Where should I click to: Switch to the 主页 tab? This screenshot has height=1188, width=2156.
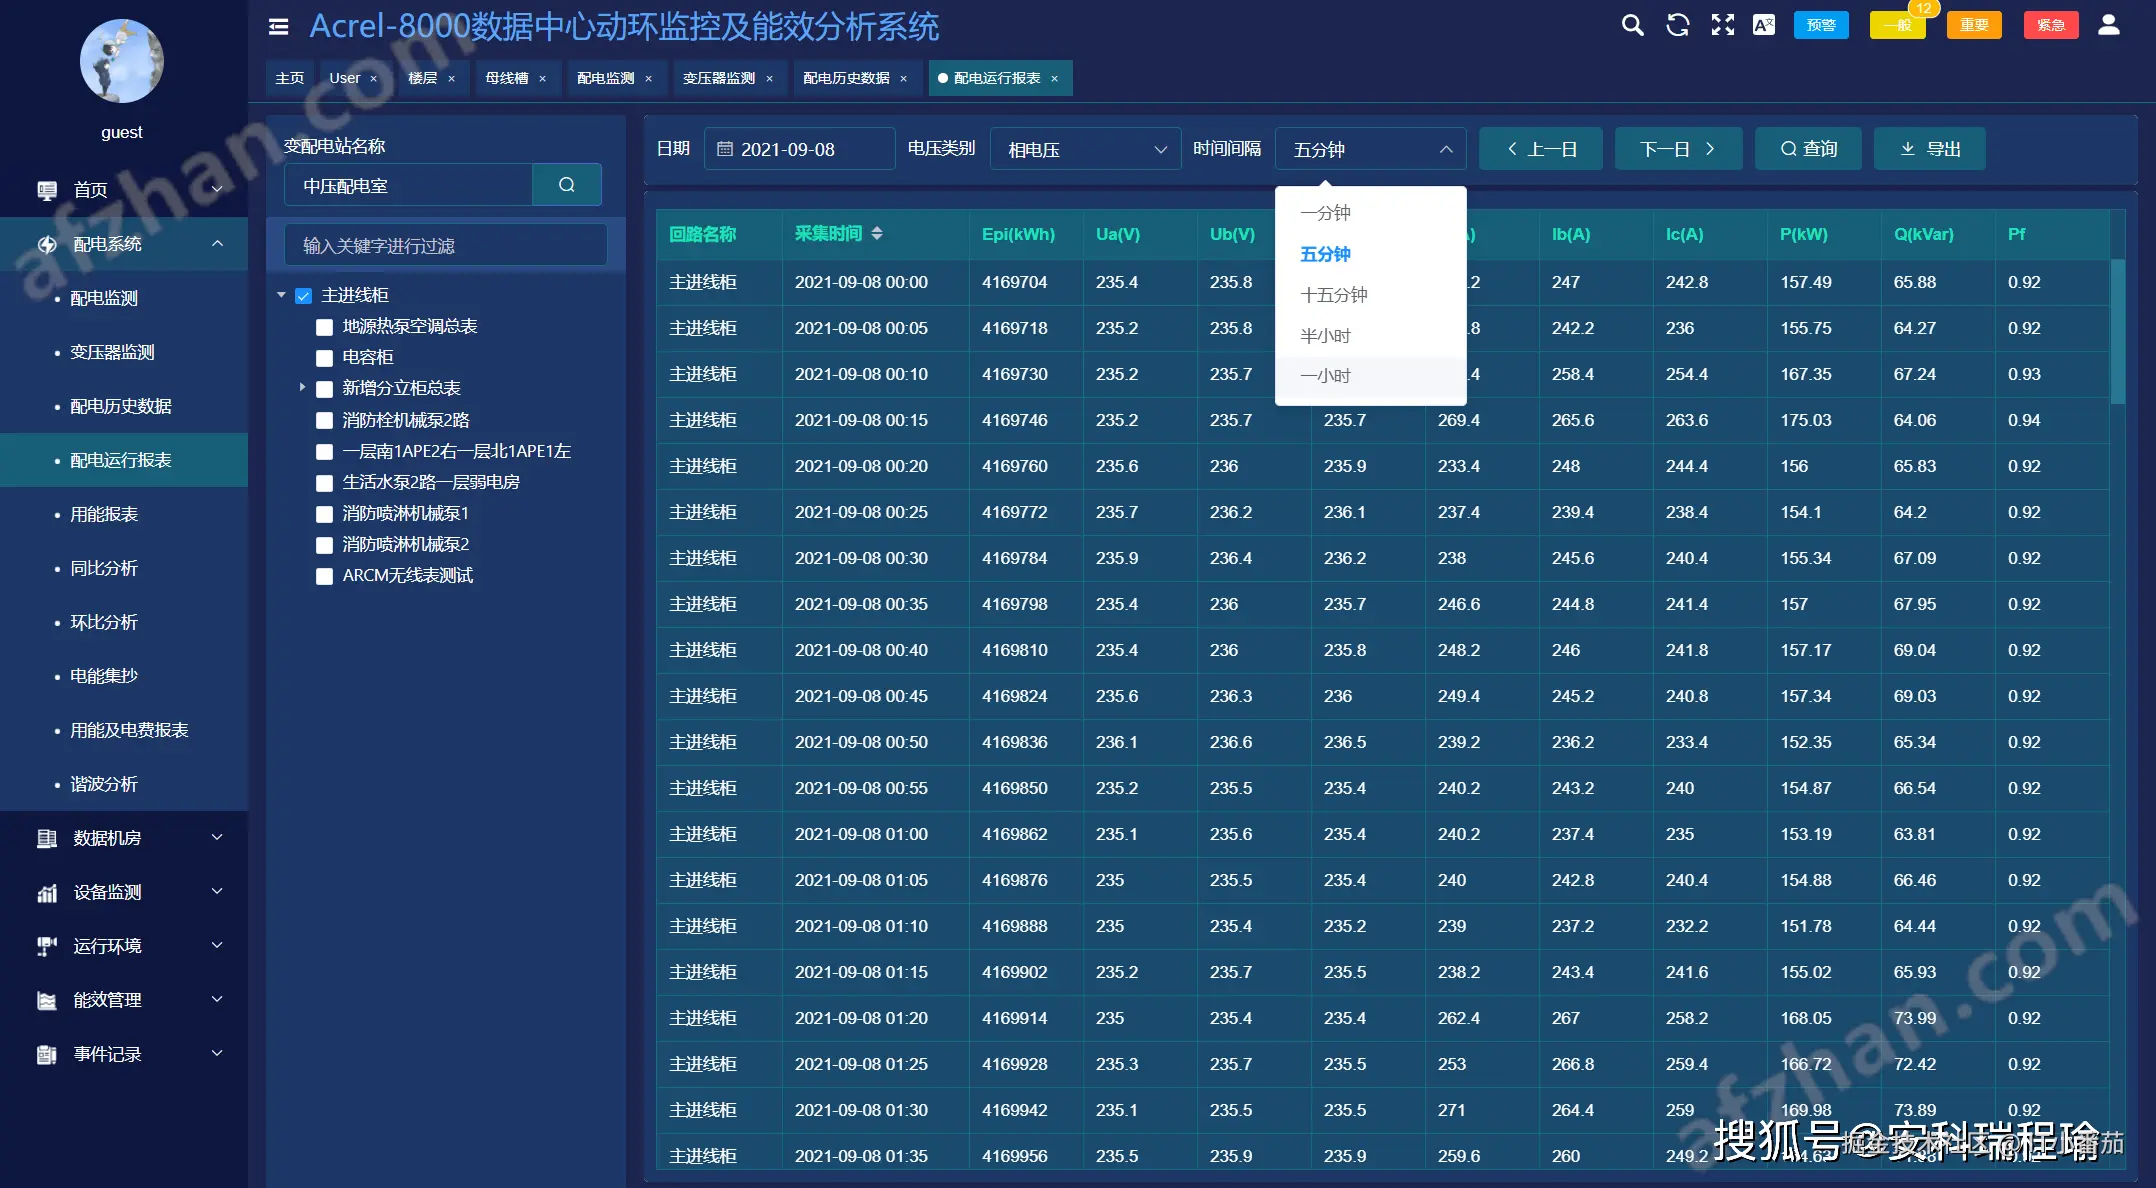(290, 78)
